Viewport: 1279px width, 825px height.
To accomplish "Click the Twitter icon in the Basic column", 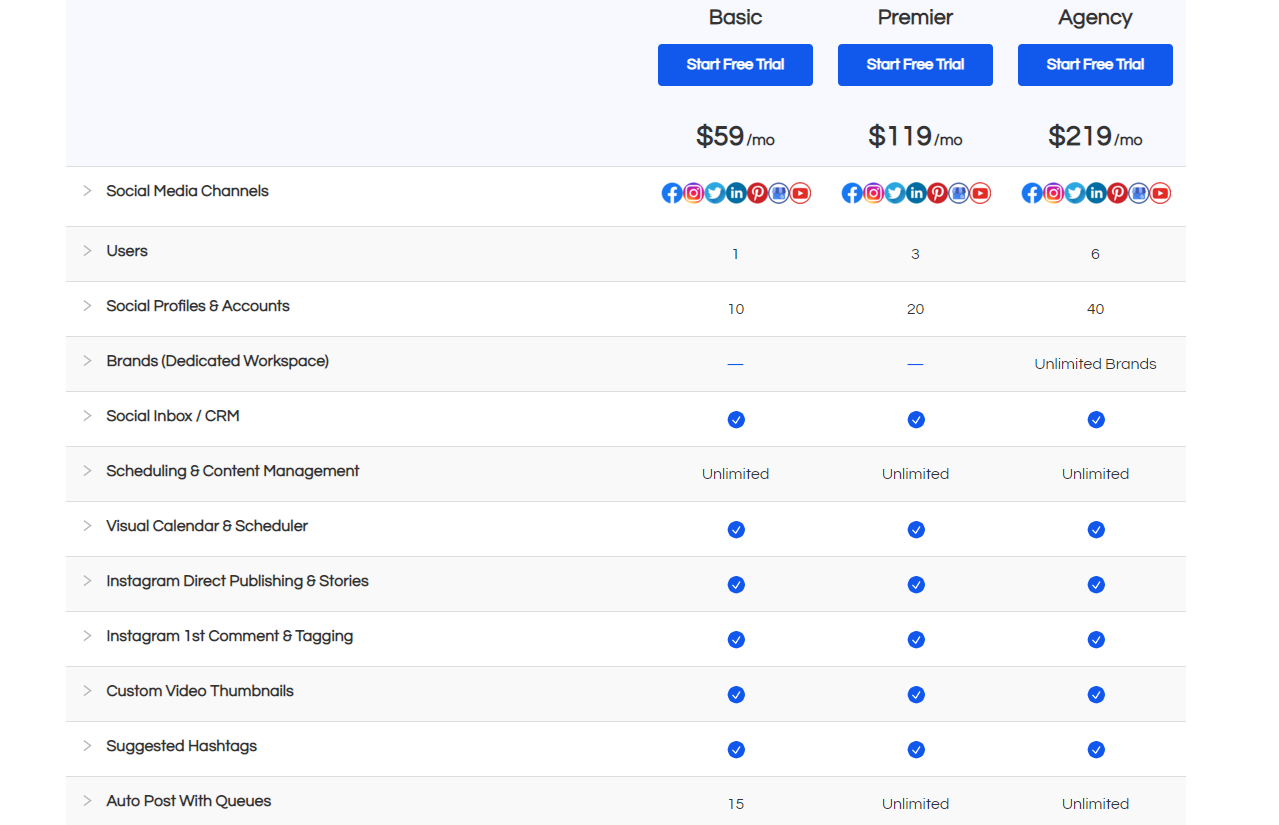I will click(715, 193).
